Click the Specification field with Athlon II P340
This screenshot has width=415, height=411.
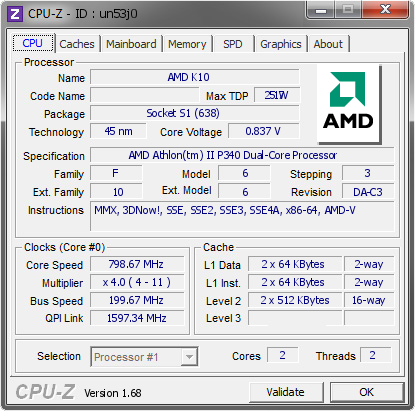point(242,155)
